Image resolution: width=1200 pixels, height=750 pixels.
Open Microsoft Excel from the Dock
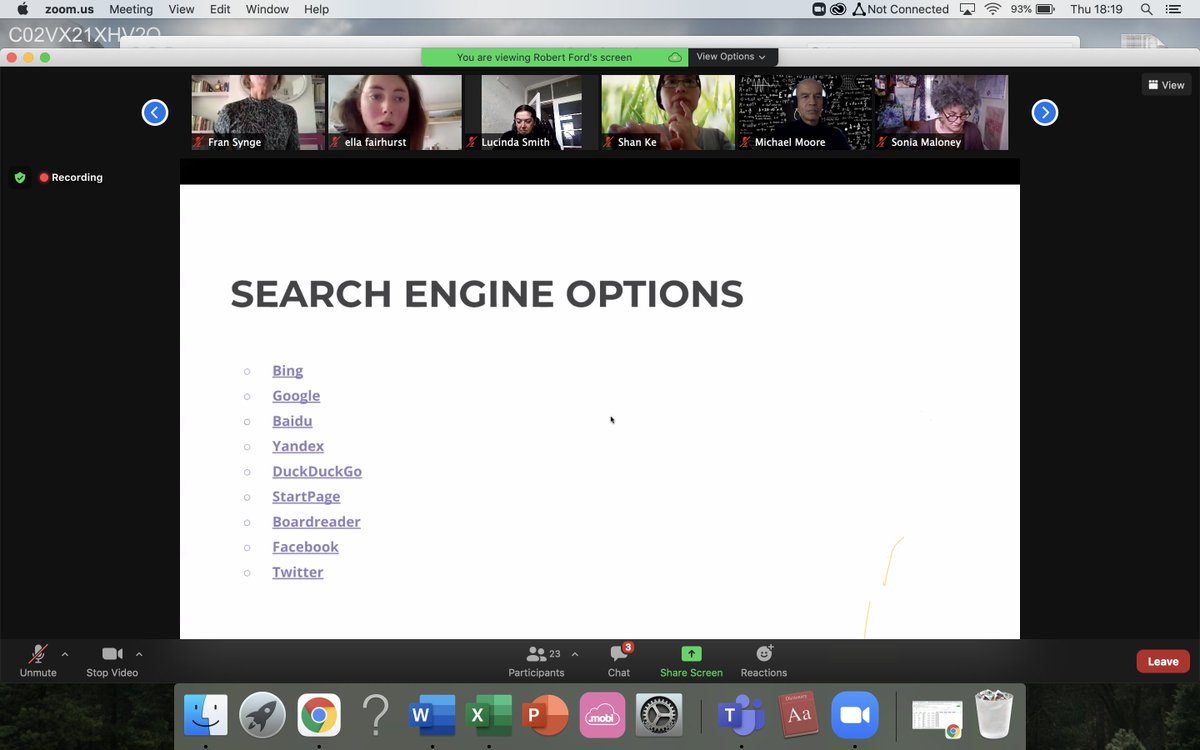489,716
